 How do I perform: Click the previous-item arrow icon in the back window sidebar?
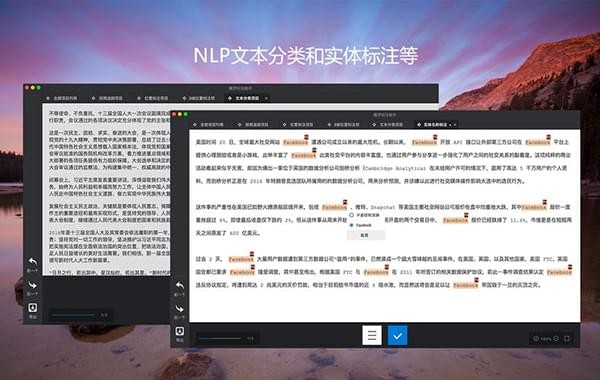pos(33,261)
